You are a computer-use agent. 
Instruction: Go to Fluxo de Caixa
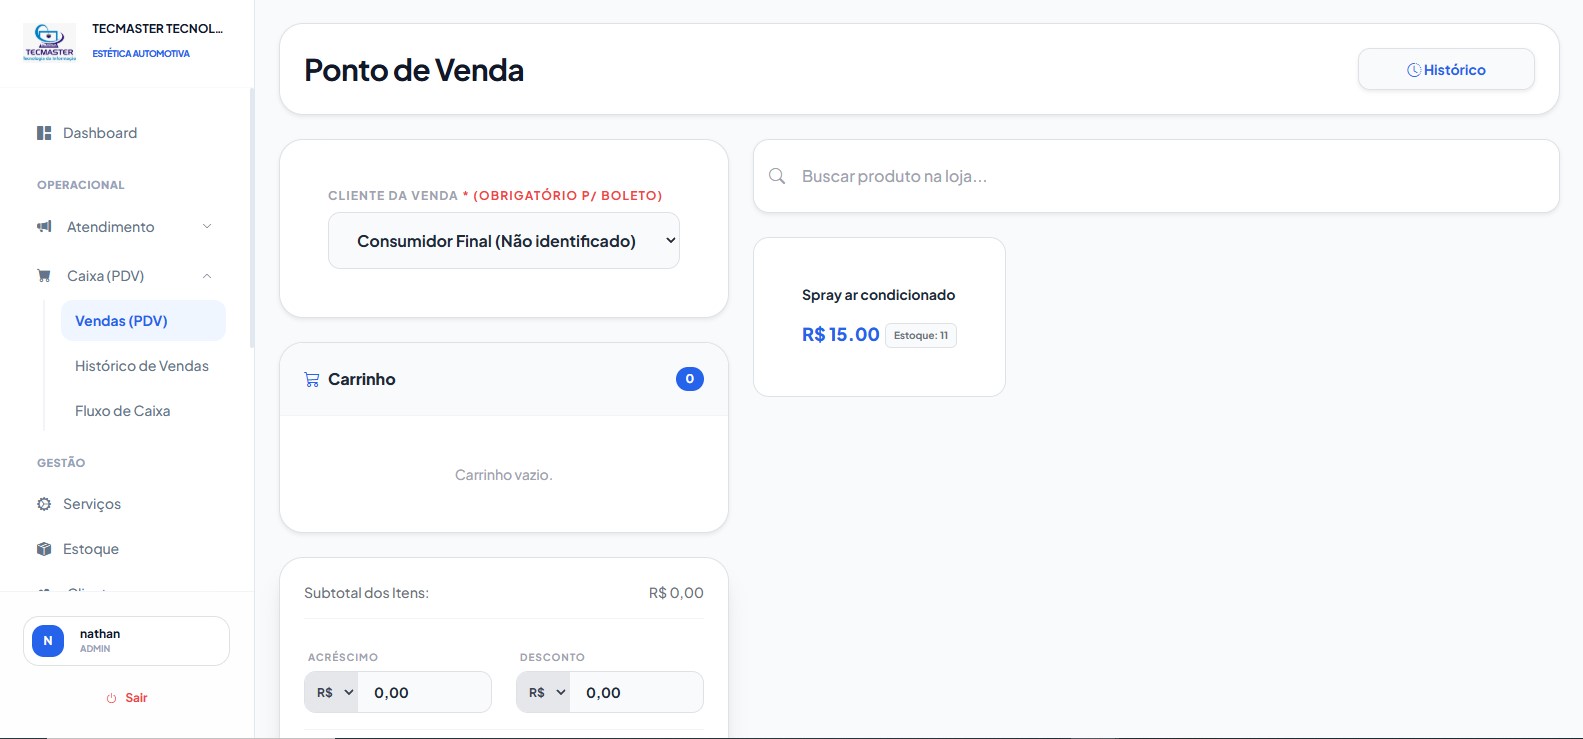pyautogui.click(x=143, y=411)
